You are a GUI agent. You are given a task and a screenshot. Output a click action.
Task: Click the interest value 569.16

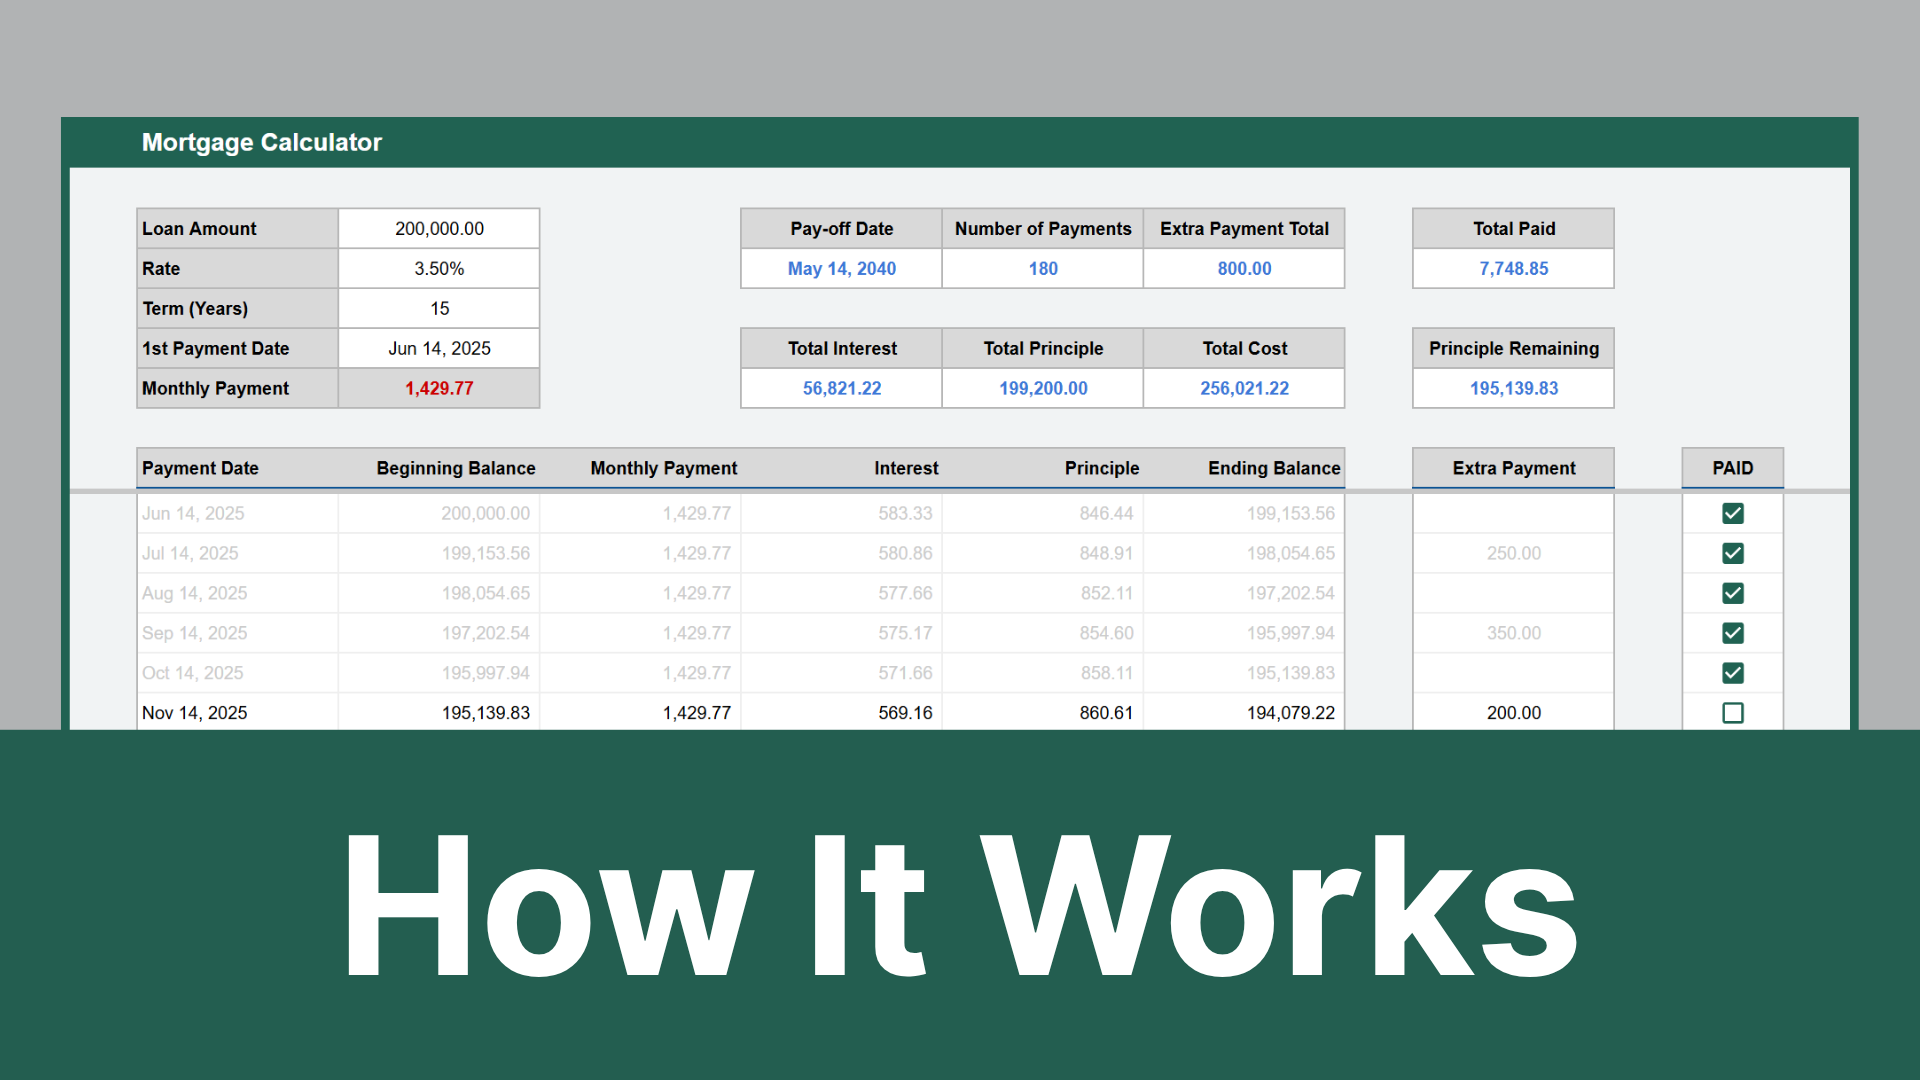[x=905, y=713]
